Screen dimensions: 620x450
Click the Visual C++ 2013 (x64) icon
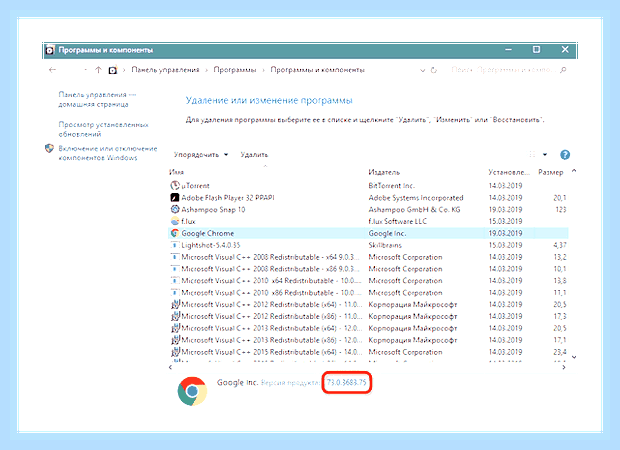[x=175, y=328]
